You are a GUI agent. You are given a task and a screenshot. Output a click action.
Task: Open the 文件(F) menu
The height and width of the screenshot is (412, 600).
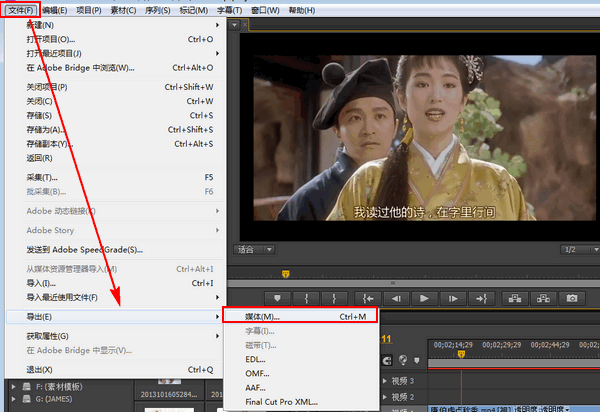point(21,10)
